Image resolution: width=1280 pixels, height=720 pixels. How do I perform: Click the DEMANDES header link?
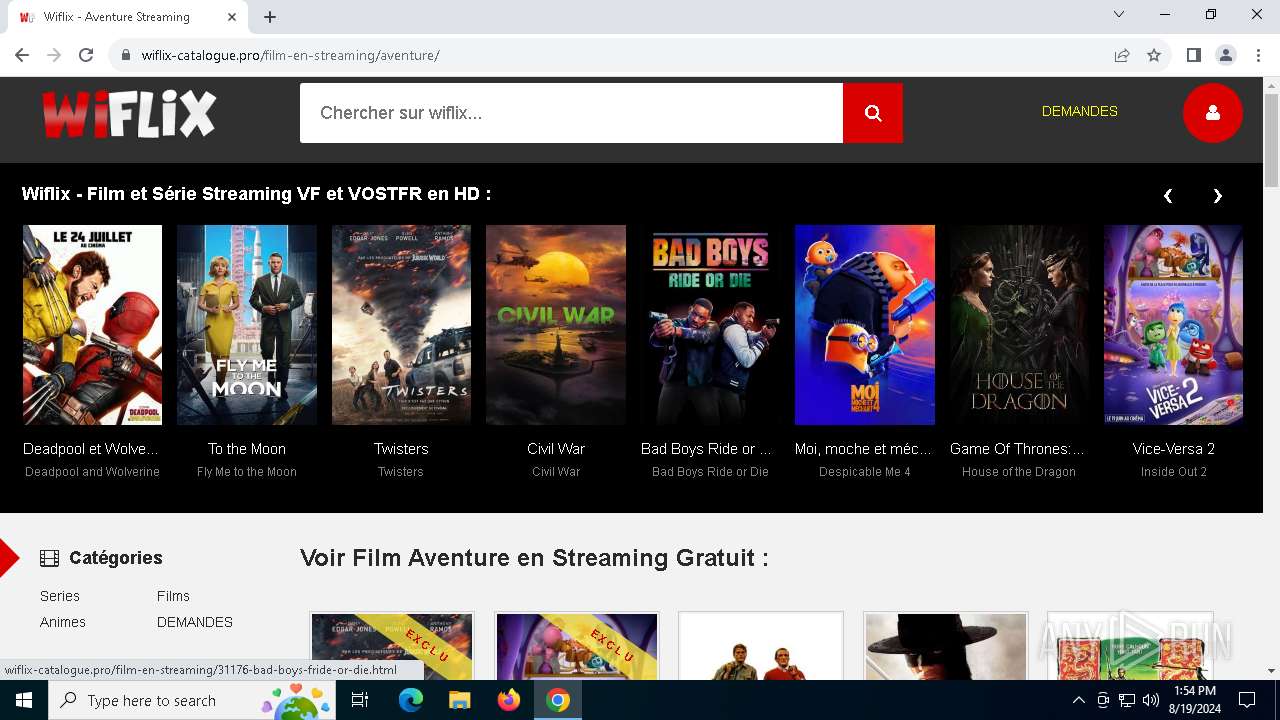click(1080, 111)
